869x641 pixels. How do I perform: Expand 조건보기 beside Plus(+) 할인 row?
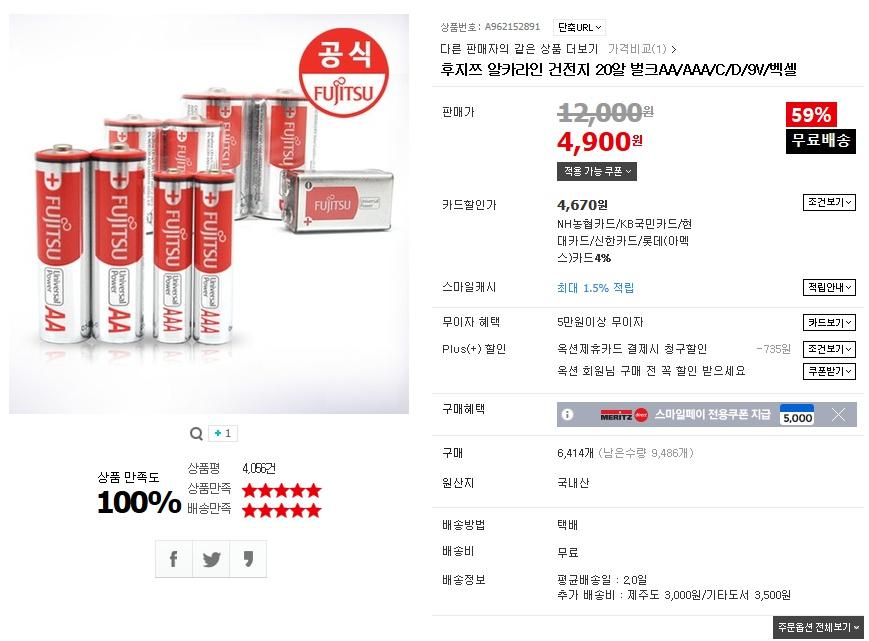[x=829, y=349]
